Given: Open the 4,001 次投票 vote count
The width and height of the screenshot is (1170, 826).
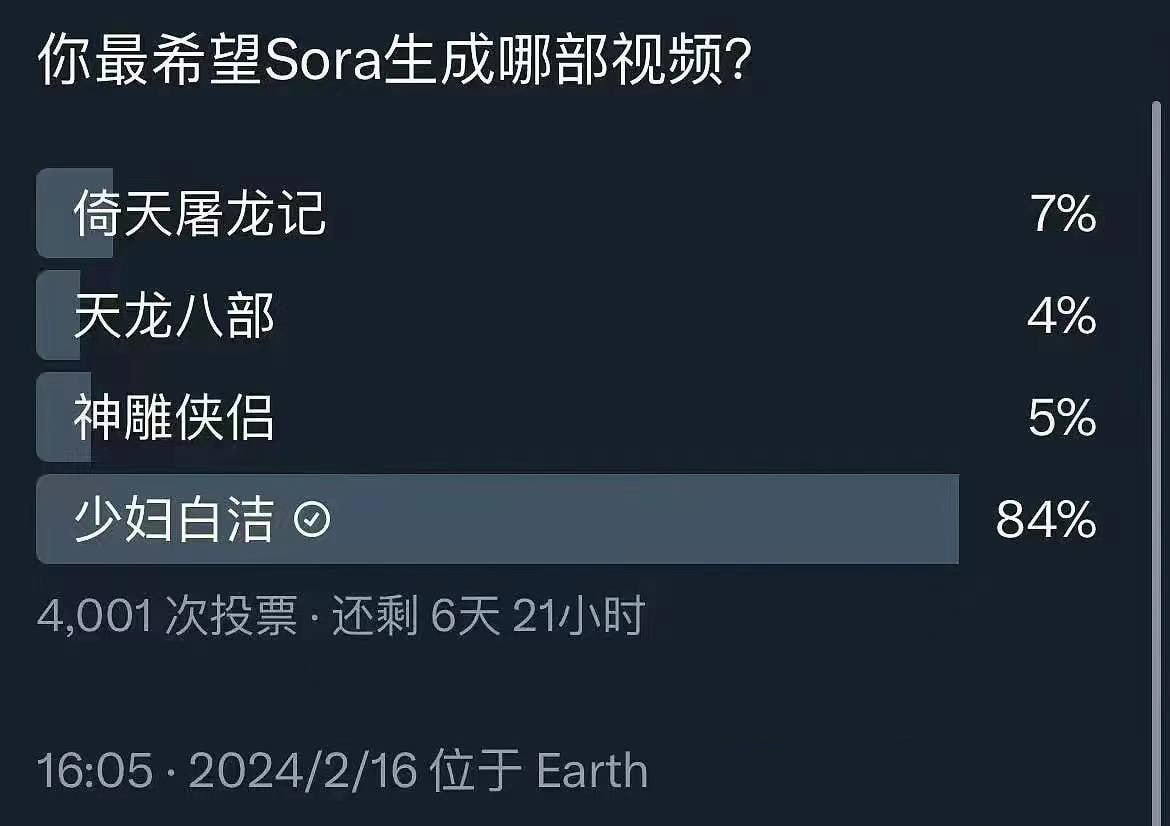Looking at the screenshot, I should pos(167,617).
